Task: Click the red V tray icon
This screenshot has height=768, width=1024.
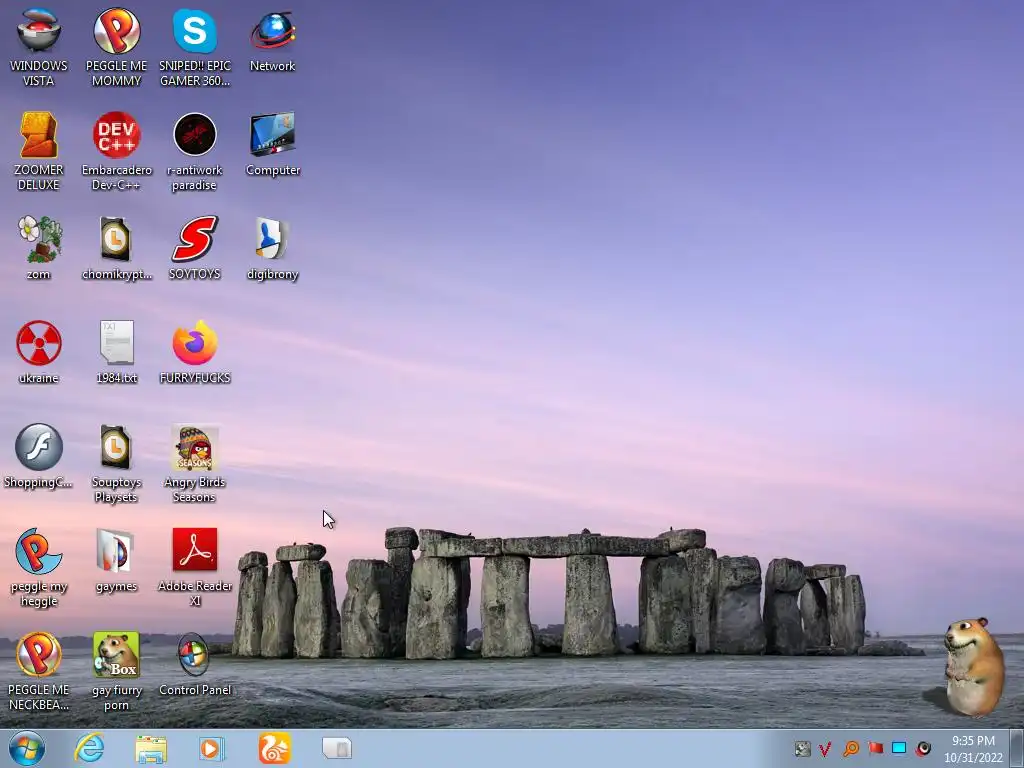Action: coord(825,749)
